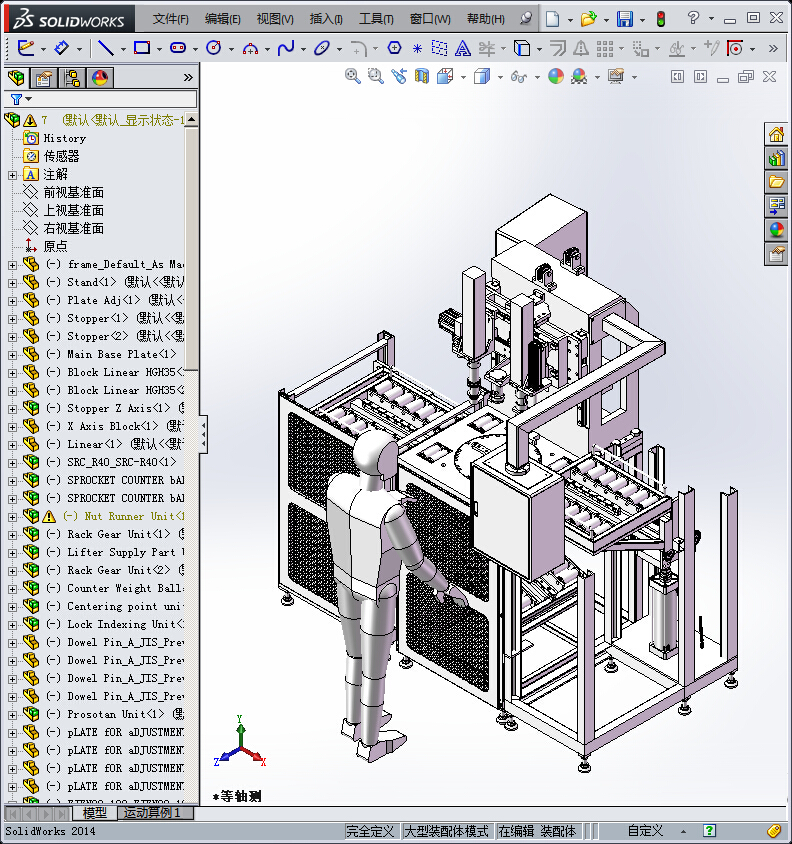Open the 帮助(H) menu

[486, 19]
